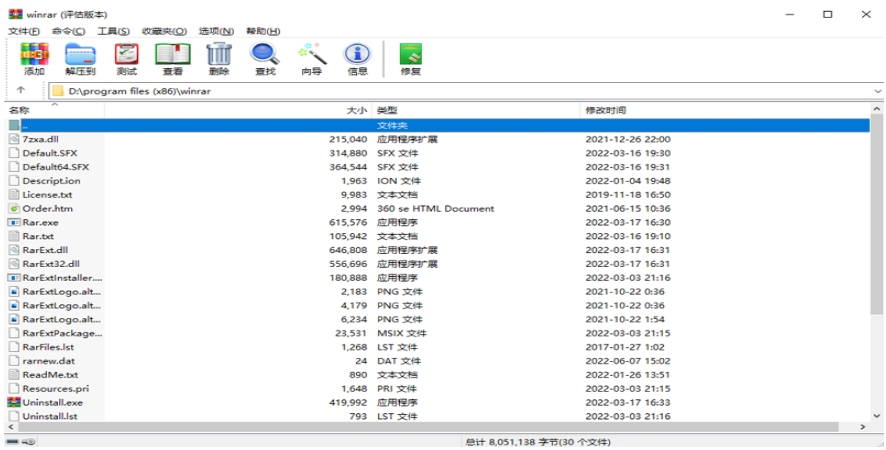The width and height of the screenshot is (886, 450).
Task: Click the 测试 (Test) toolbar icon
Action: point(126,58)
